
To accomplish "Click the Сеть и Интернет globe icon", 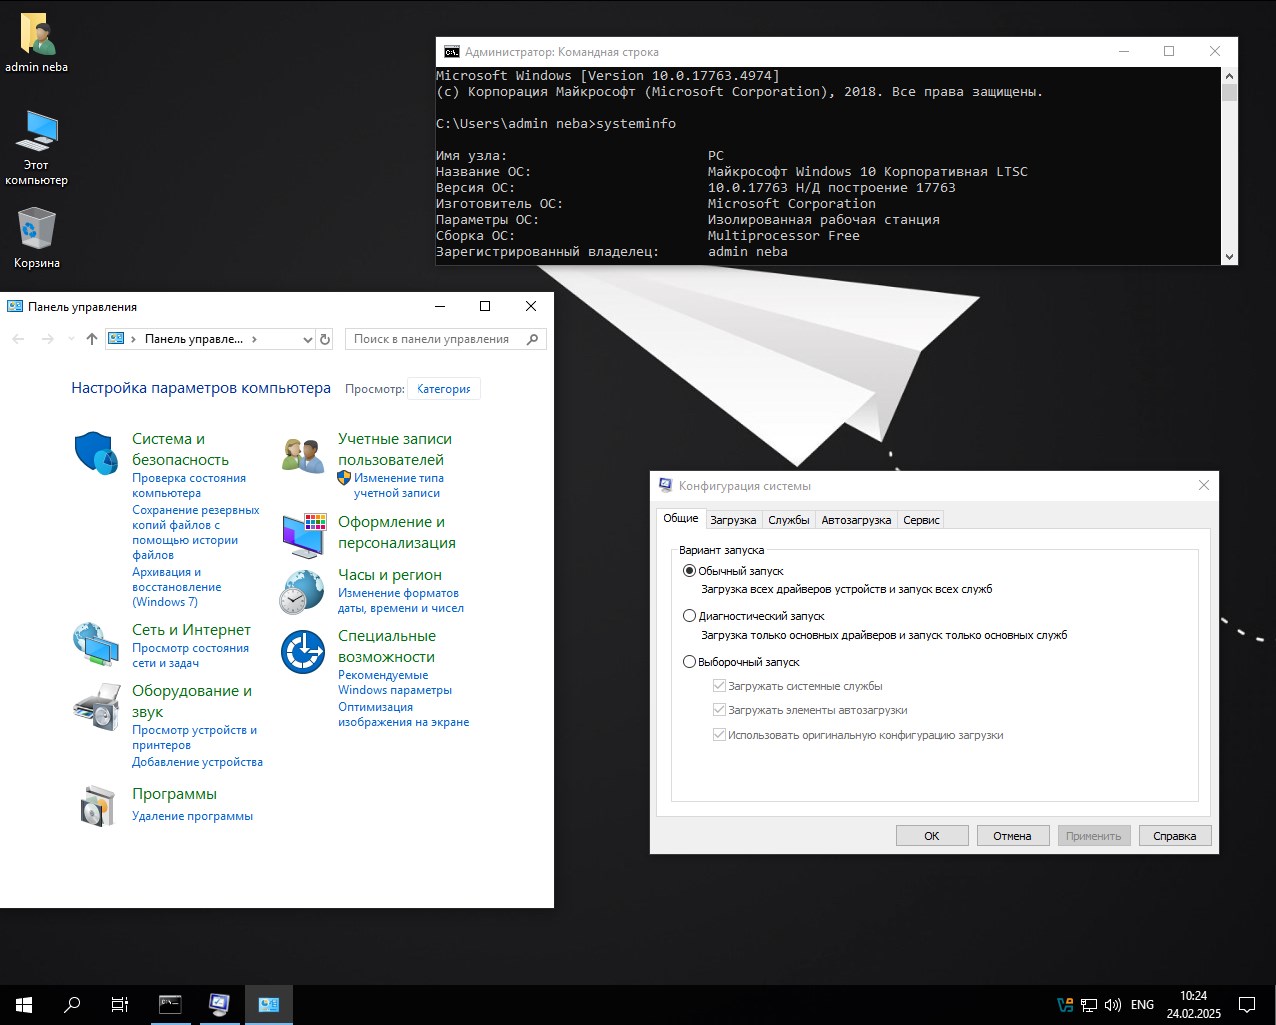I will (96, 644).
